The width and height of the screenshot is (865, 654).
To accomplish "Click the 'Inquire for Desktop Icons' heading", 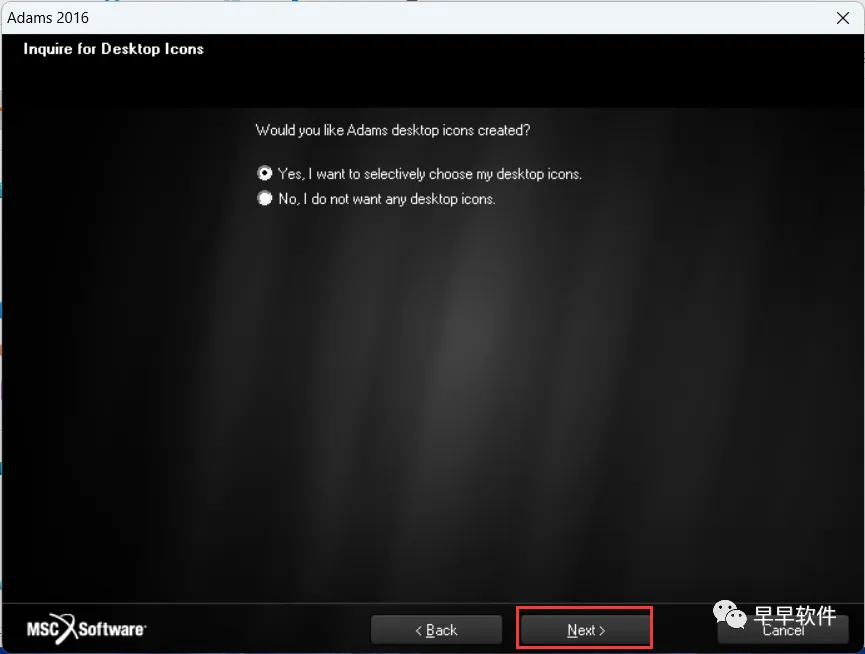I will 114,49.
